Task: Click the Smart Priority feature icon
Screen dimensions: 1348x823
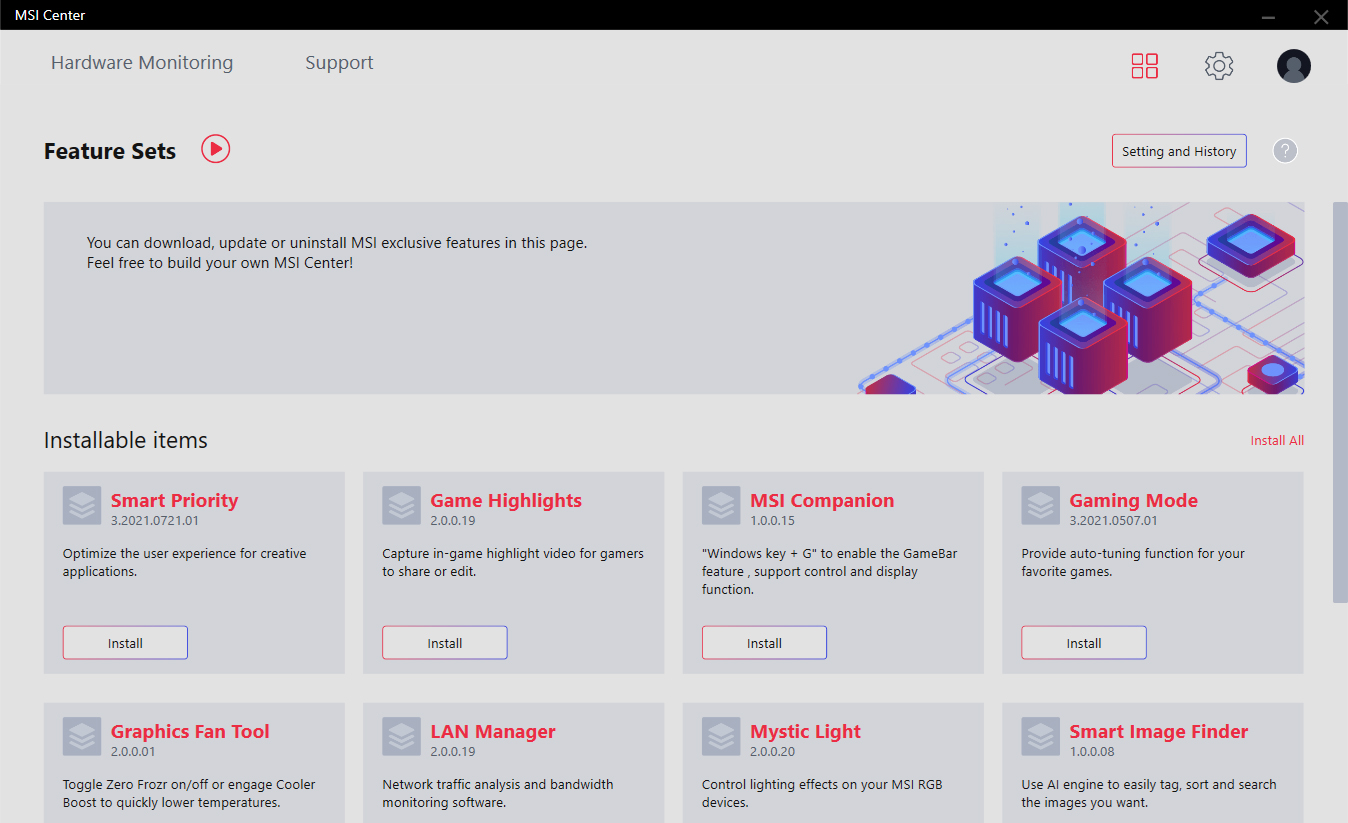Action: point(81,505)
